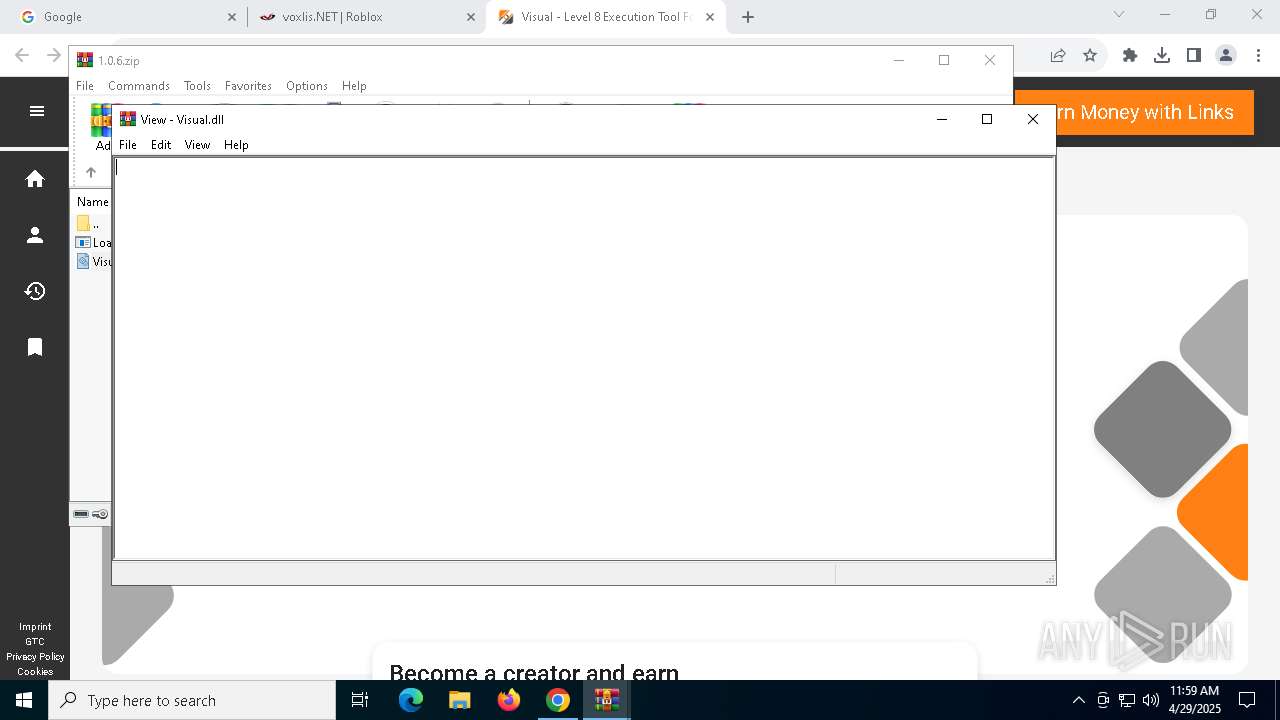Maximize the View - Visual.dll window
This screenshot has height=720, width=1280.
(987, 119)
